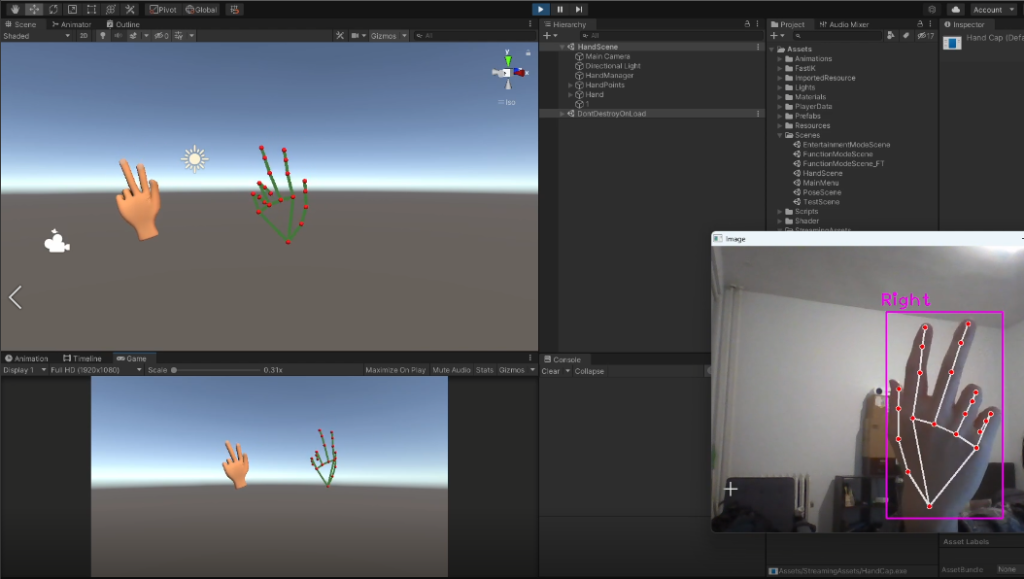
Task: Click the Clear console button
Action: click(550, 371)
